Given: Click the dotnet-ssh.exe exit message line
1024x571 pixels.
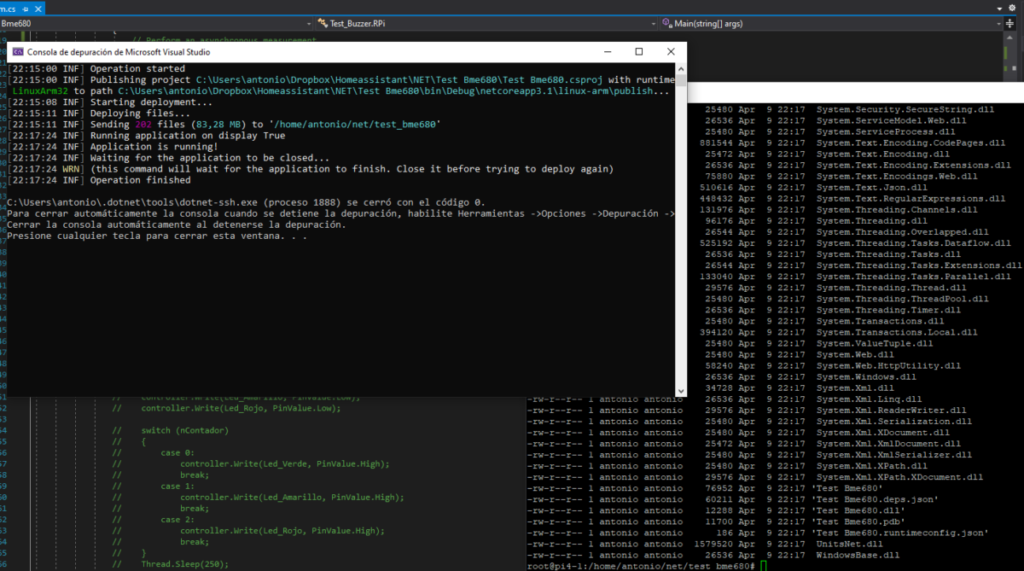Looking at the screenshot, I should pyautogui.click(x=246, y=202).
